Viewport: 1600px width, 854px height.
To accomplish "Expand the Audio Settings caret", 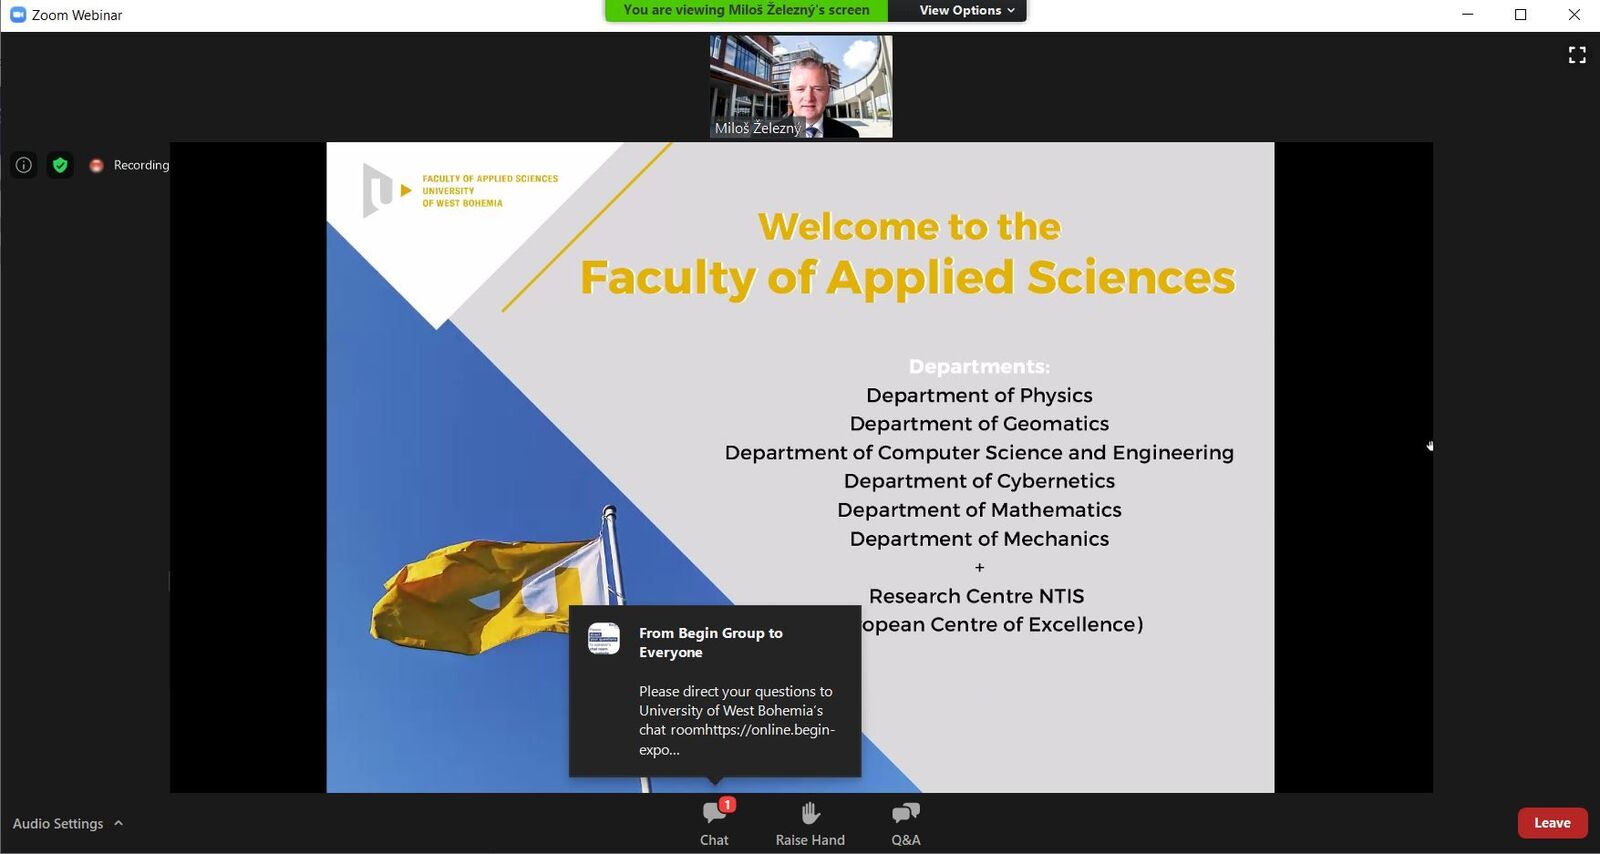I will point(119,823).
